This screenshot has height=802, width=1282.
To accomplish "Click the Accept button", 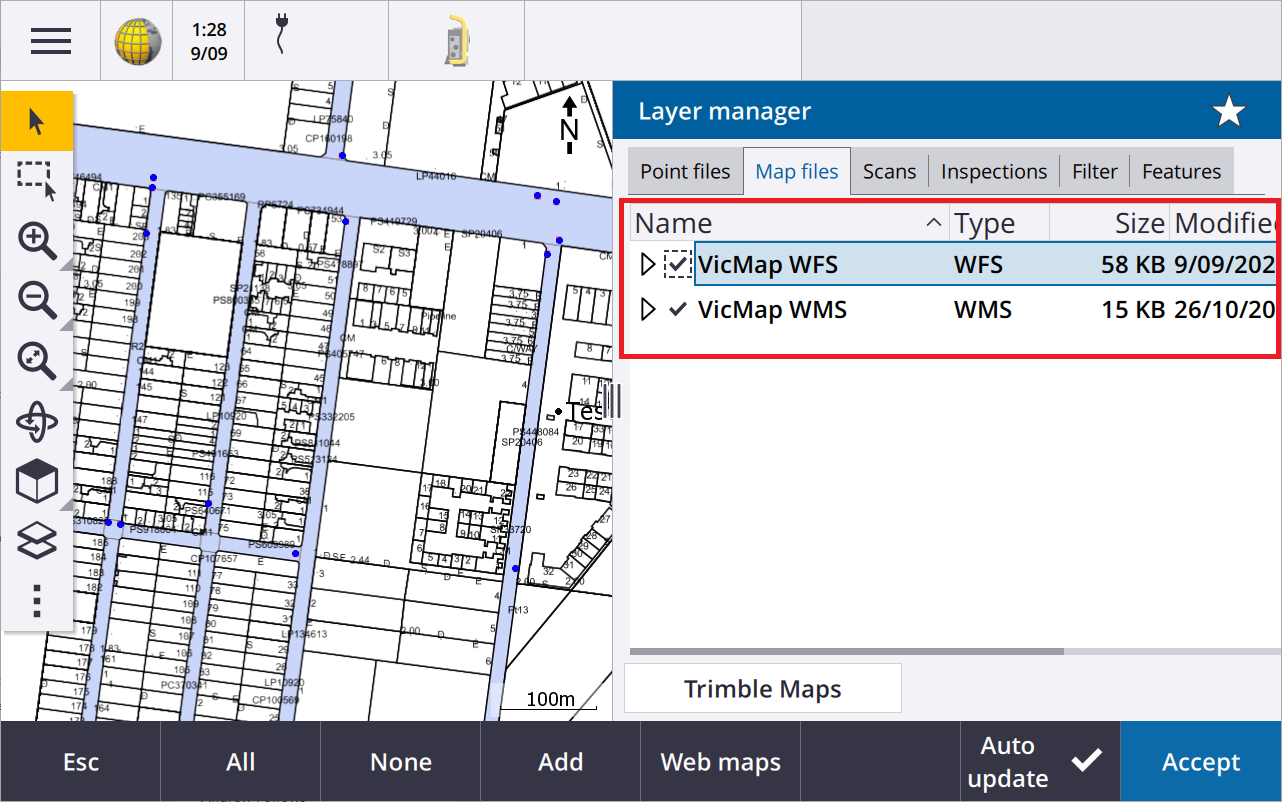I will point(1201,762).
